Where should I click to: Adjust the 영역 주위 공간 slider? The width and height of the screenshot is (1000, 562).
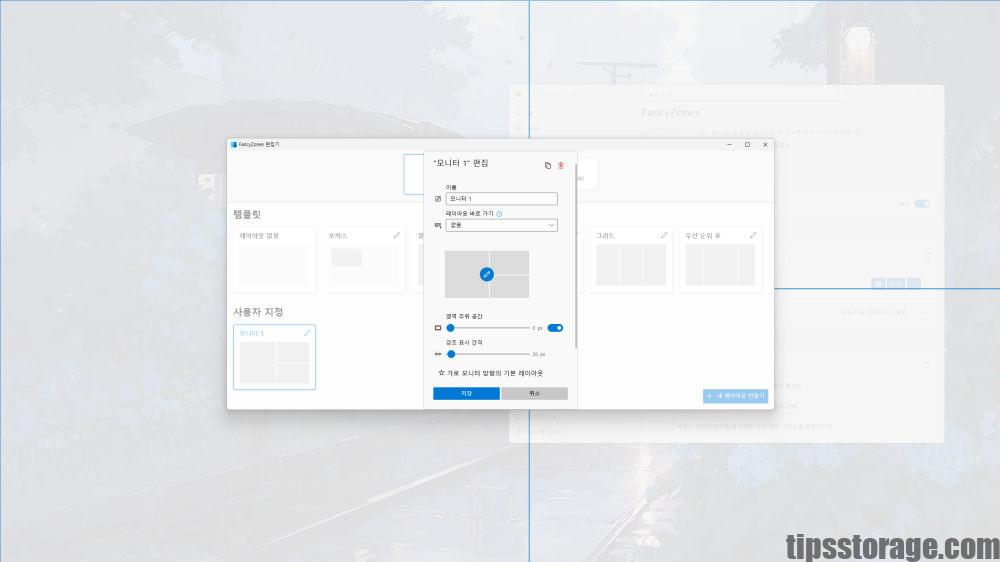[x=490, y=328]
